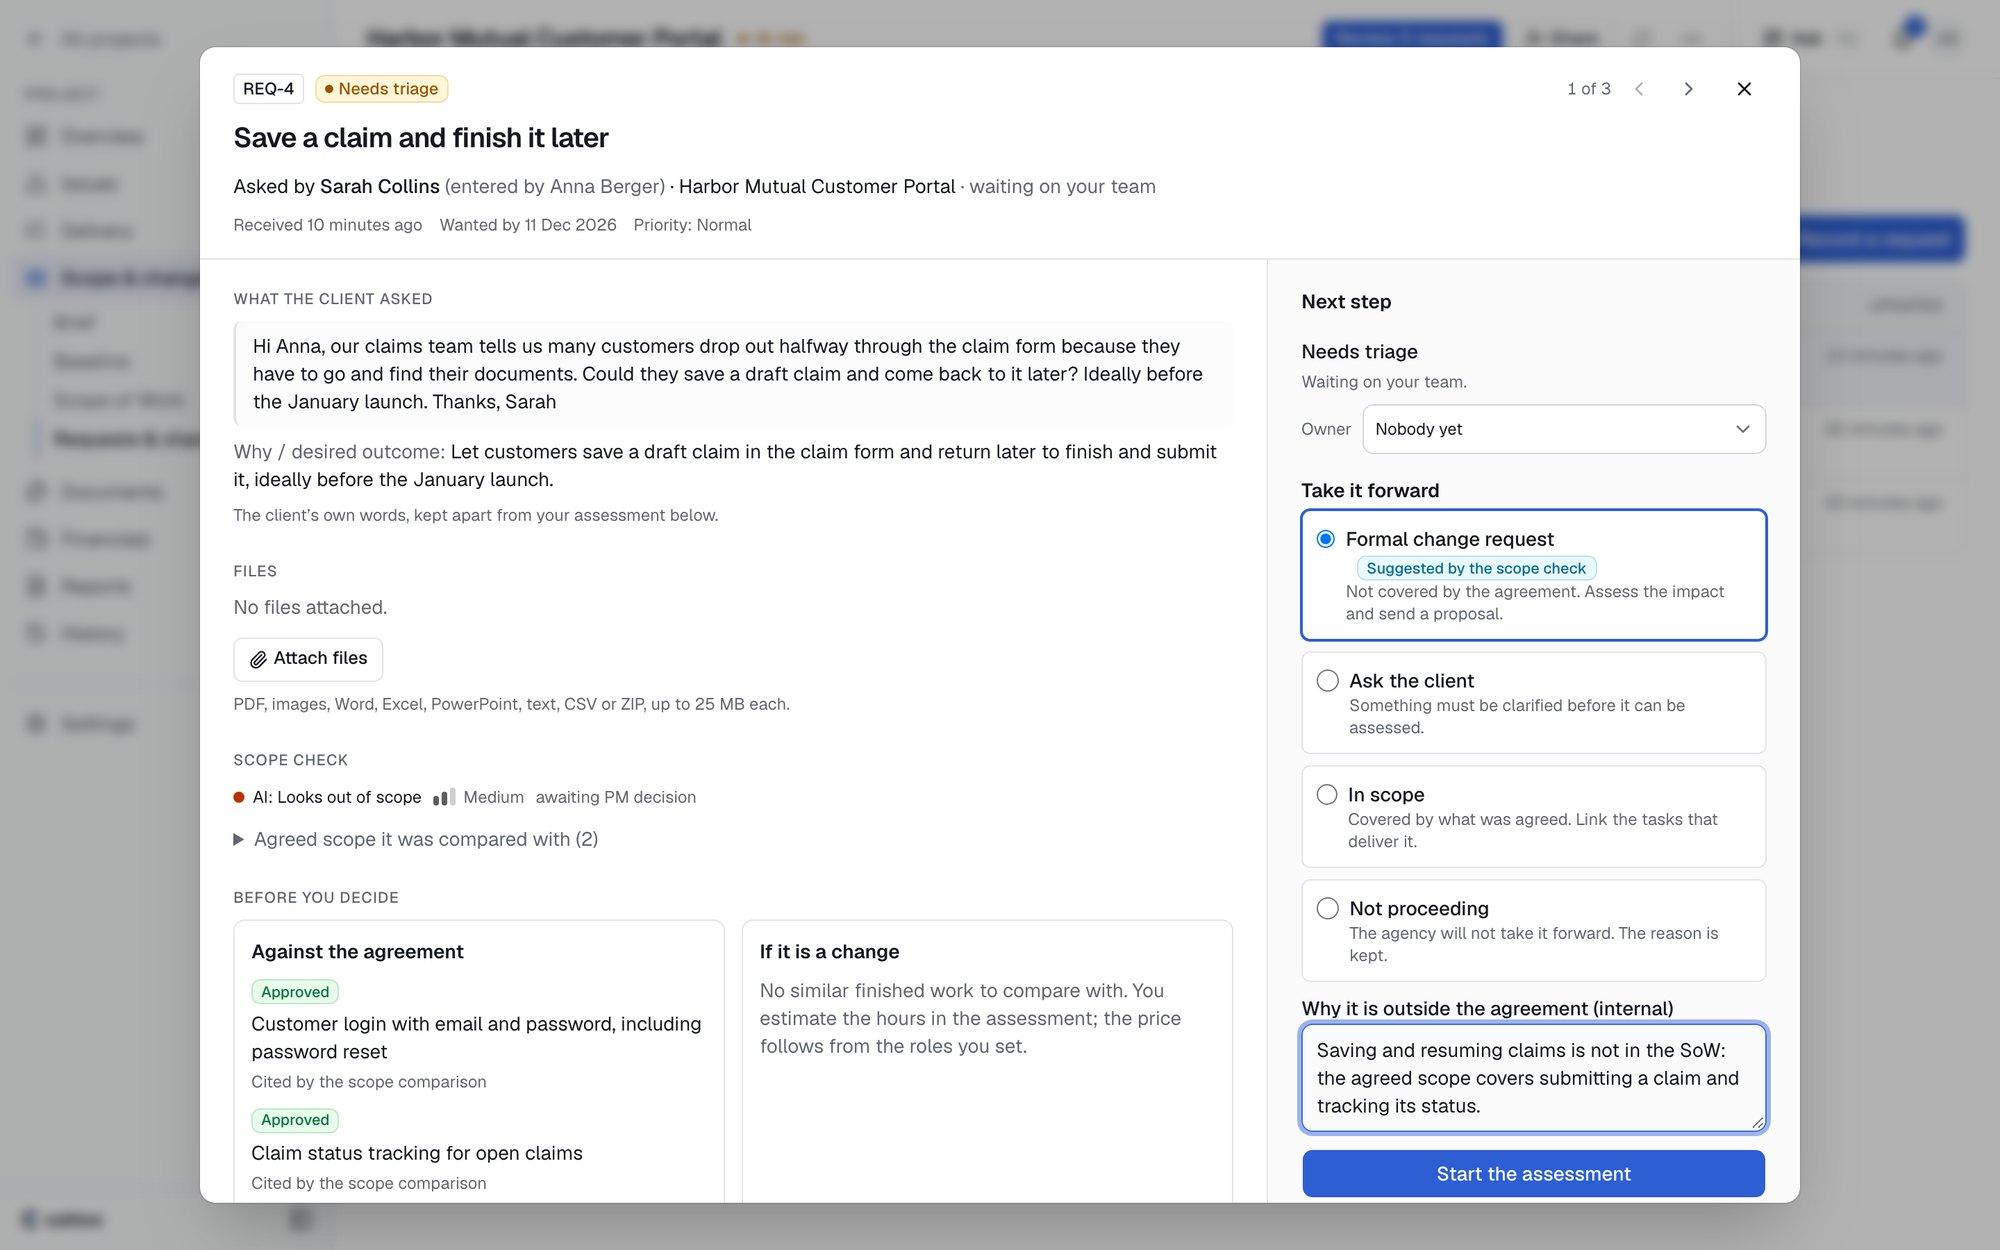Close the REQ-4 request dialog
The height and width of the screenshot is (1250, 2000).
pos(1744,89)
